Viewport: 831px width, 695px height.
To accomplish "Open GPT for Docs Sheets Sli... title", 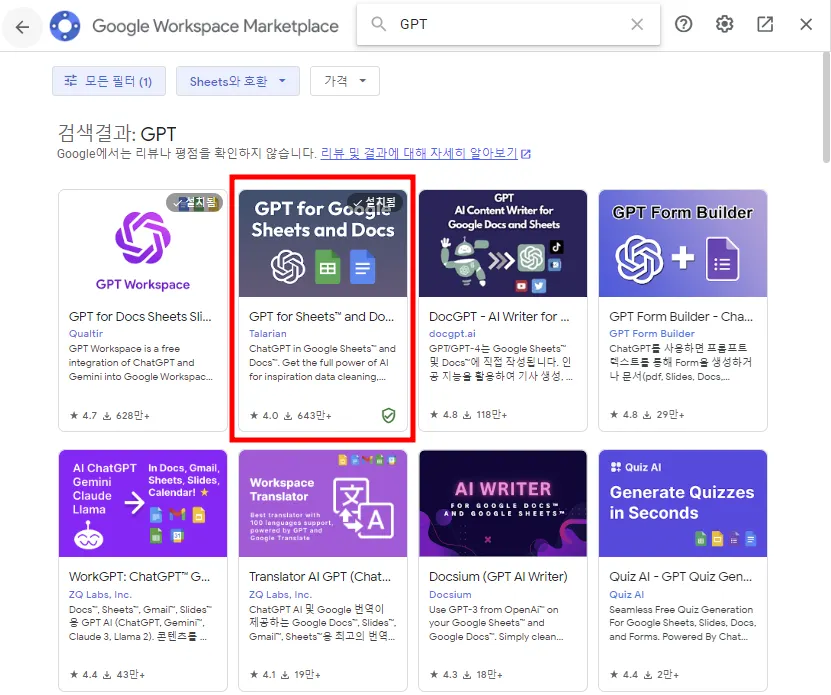I will pos(140,316).
